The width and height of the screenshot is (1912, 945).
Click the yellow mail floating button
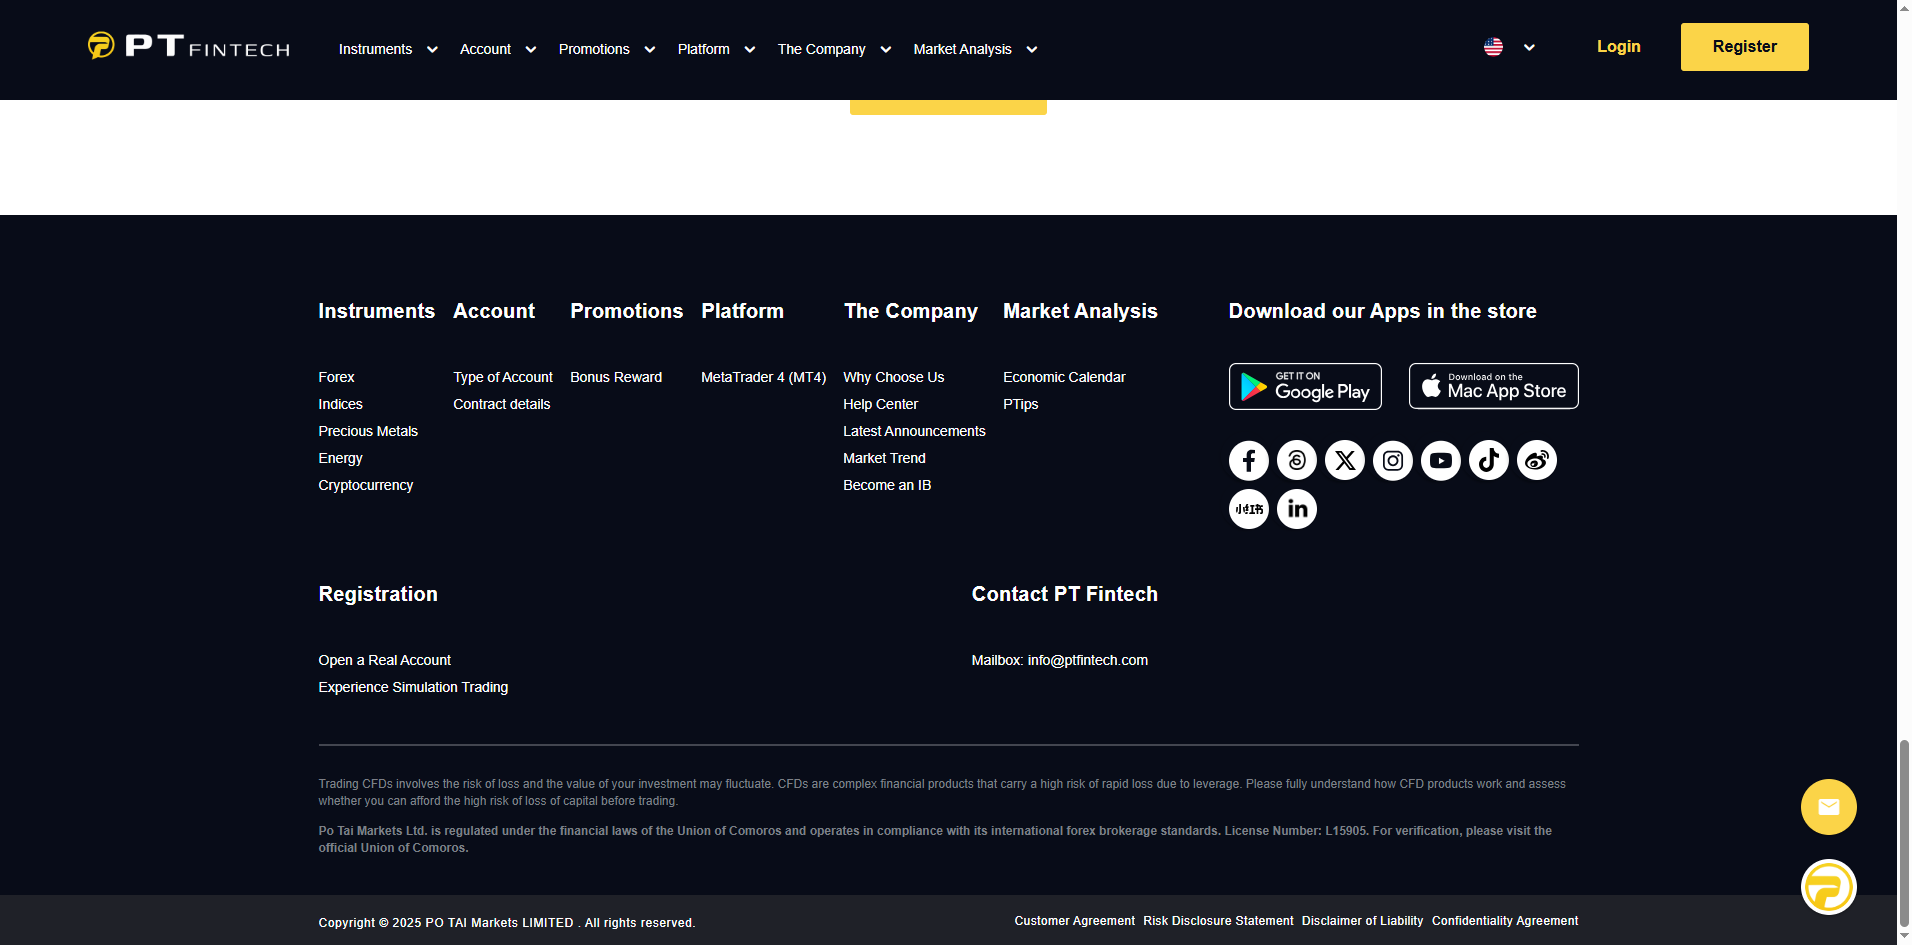(x=1828, y=807)
